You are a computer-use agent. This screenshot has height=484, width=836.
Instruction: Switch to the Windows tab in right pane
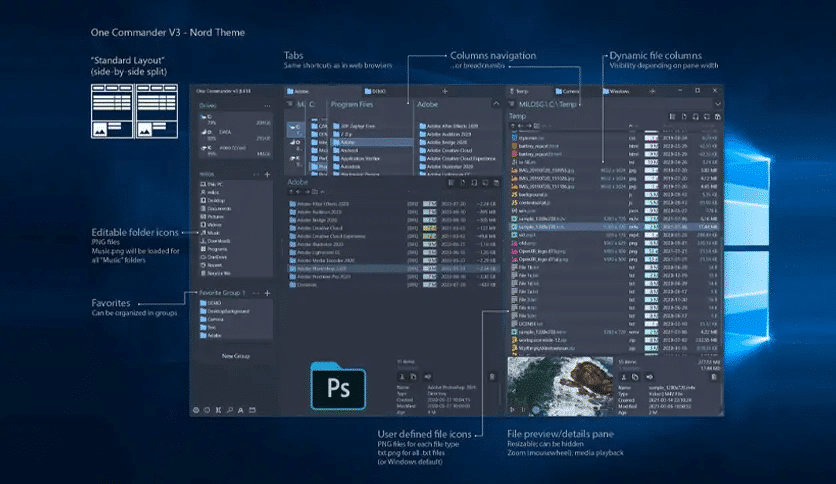click(616, 91)
